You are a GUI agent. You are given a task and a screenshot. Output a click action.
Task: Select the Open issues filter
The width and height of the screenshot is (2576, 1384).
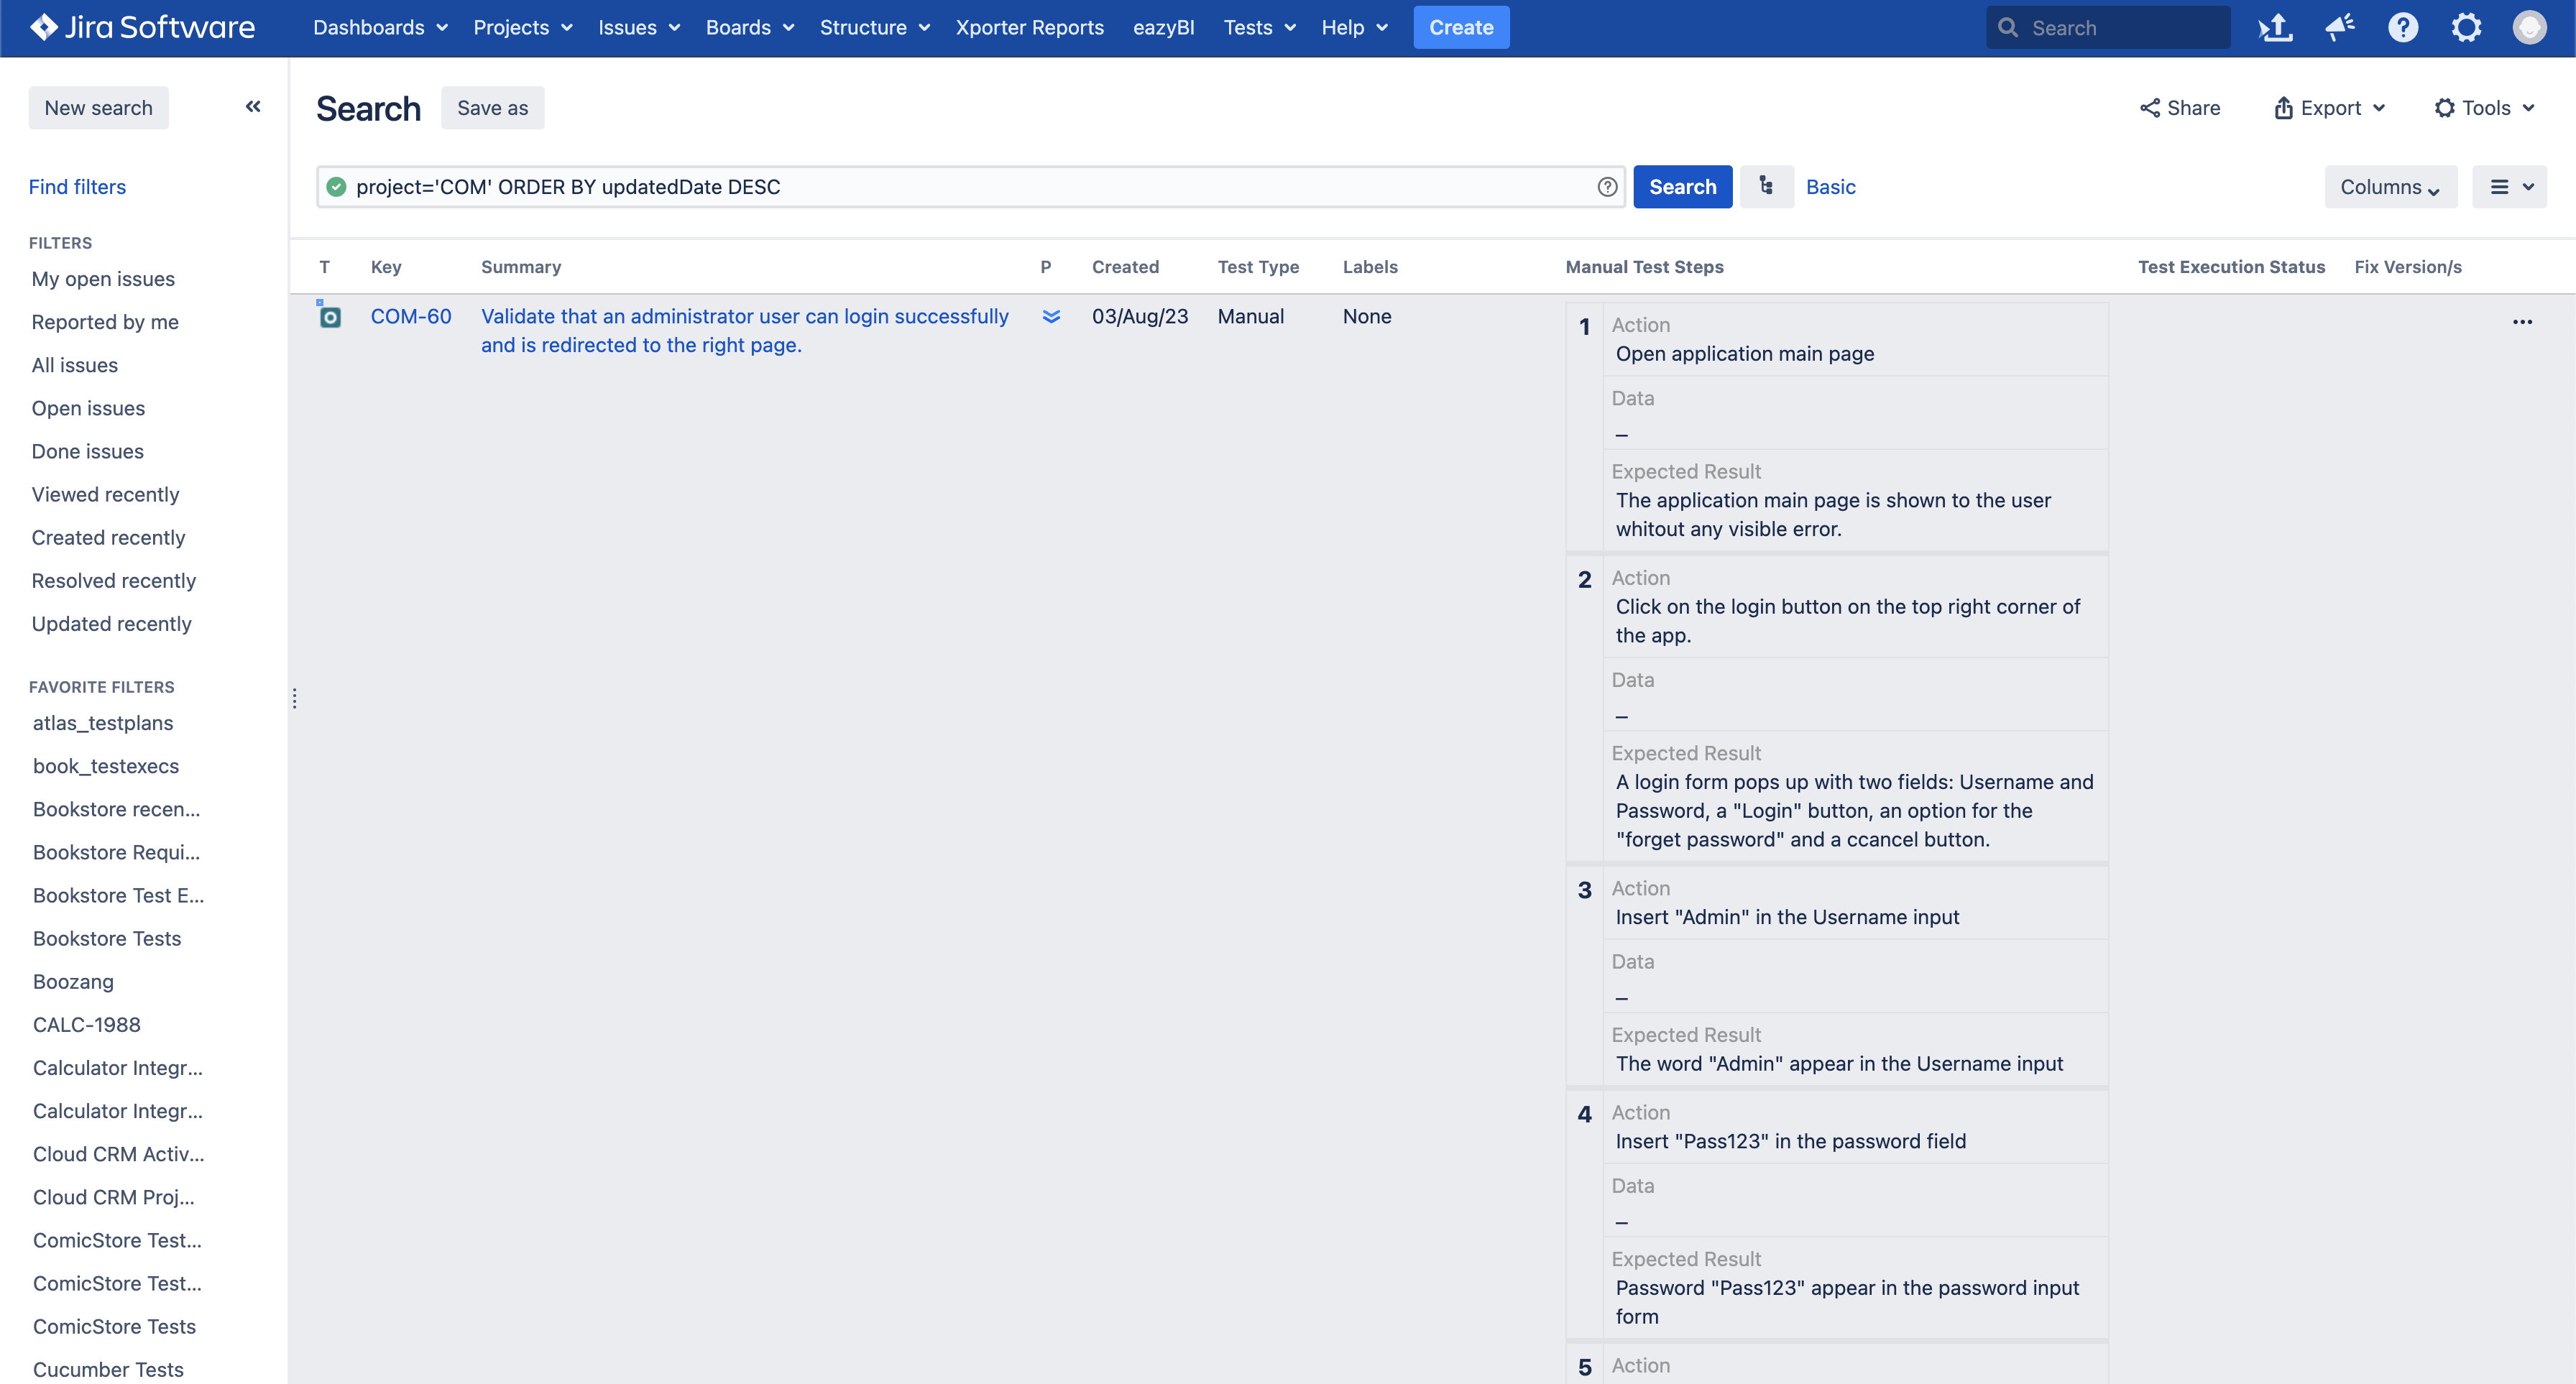click(x=88, y=408)
